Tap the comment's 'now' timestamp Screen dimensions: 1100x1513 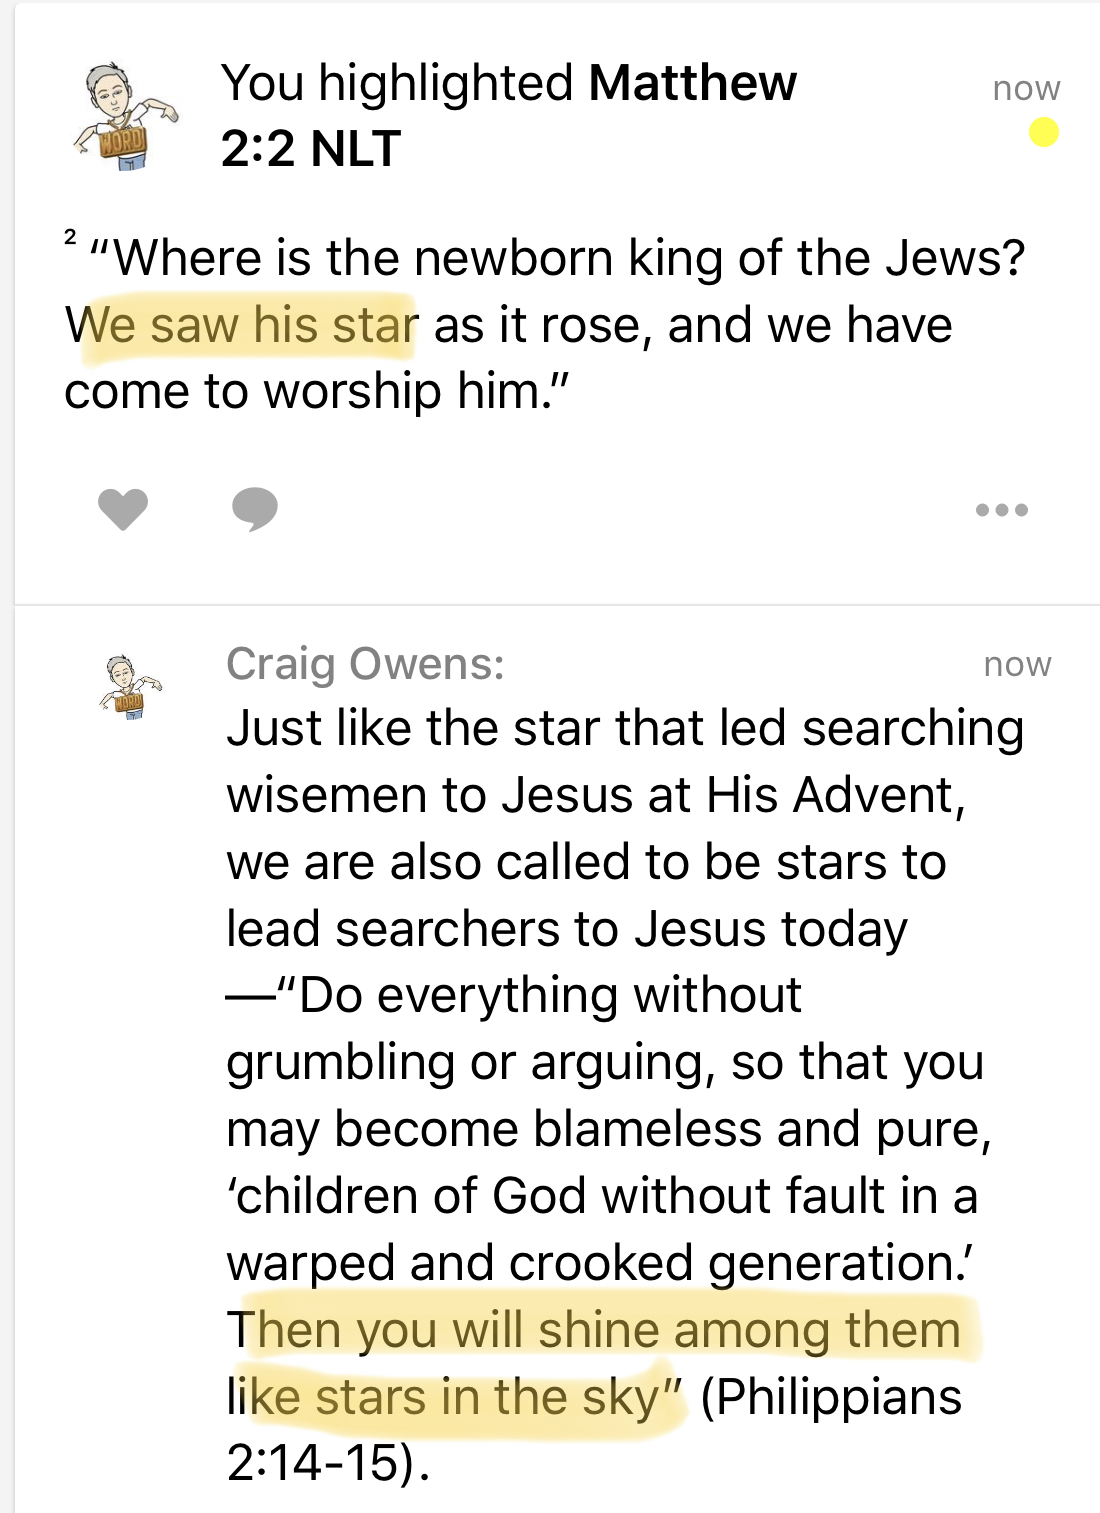coord(1017,664)
